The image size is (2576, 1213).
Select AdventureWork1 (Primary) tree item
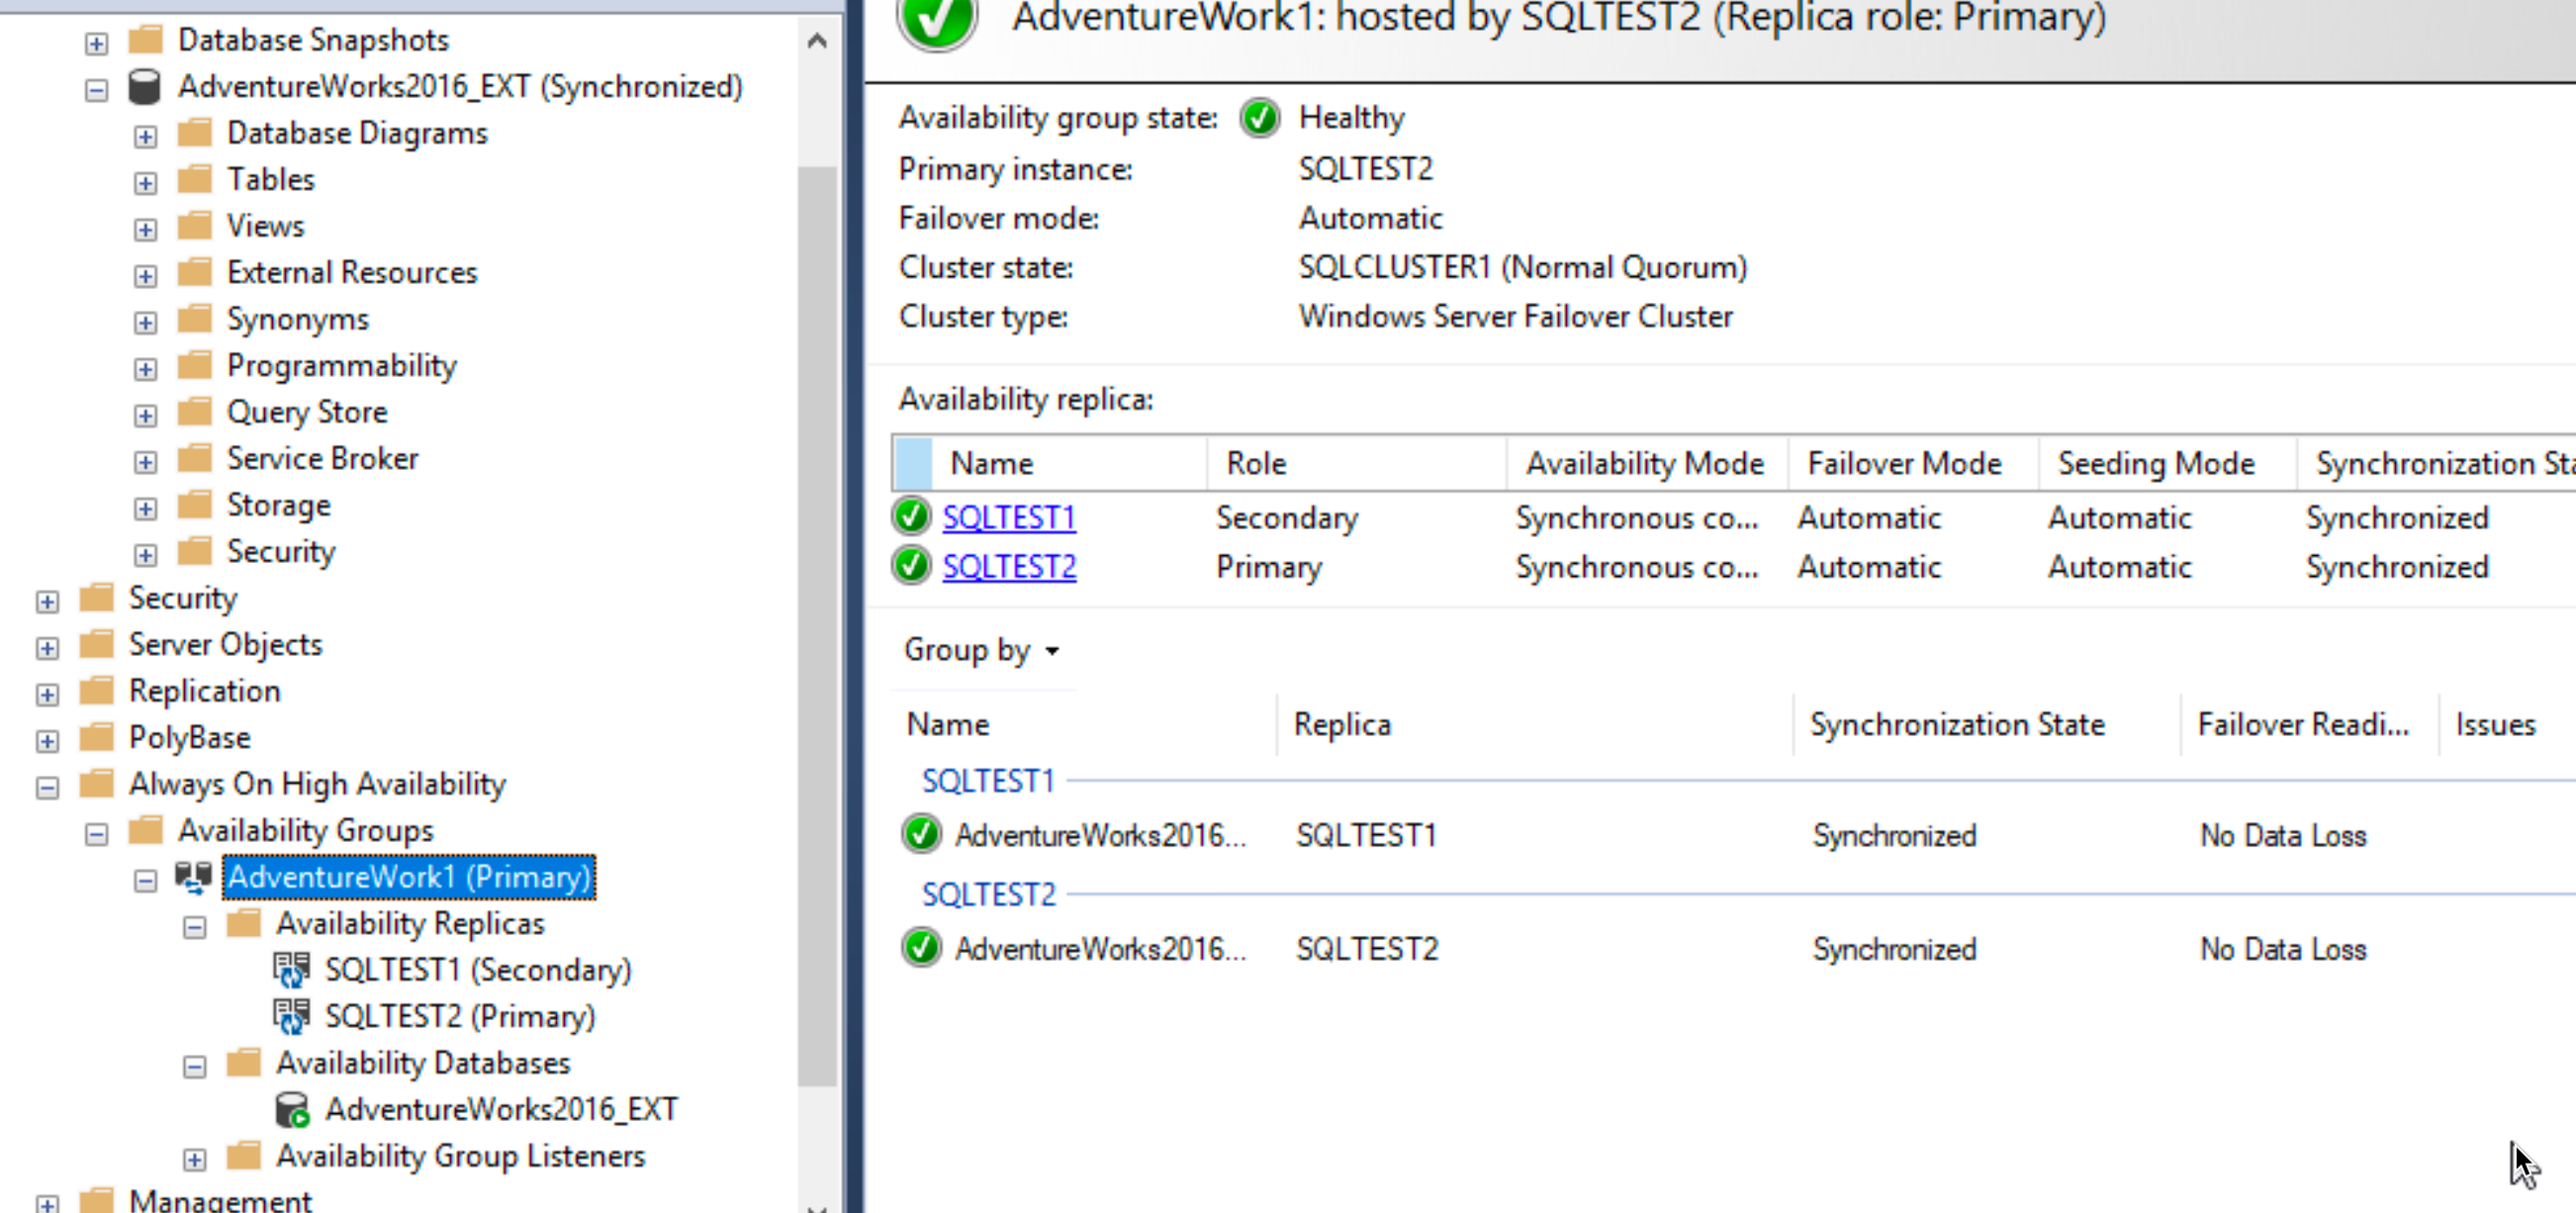point(409,877)
